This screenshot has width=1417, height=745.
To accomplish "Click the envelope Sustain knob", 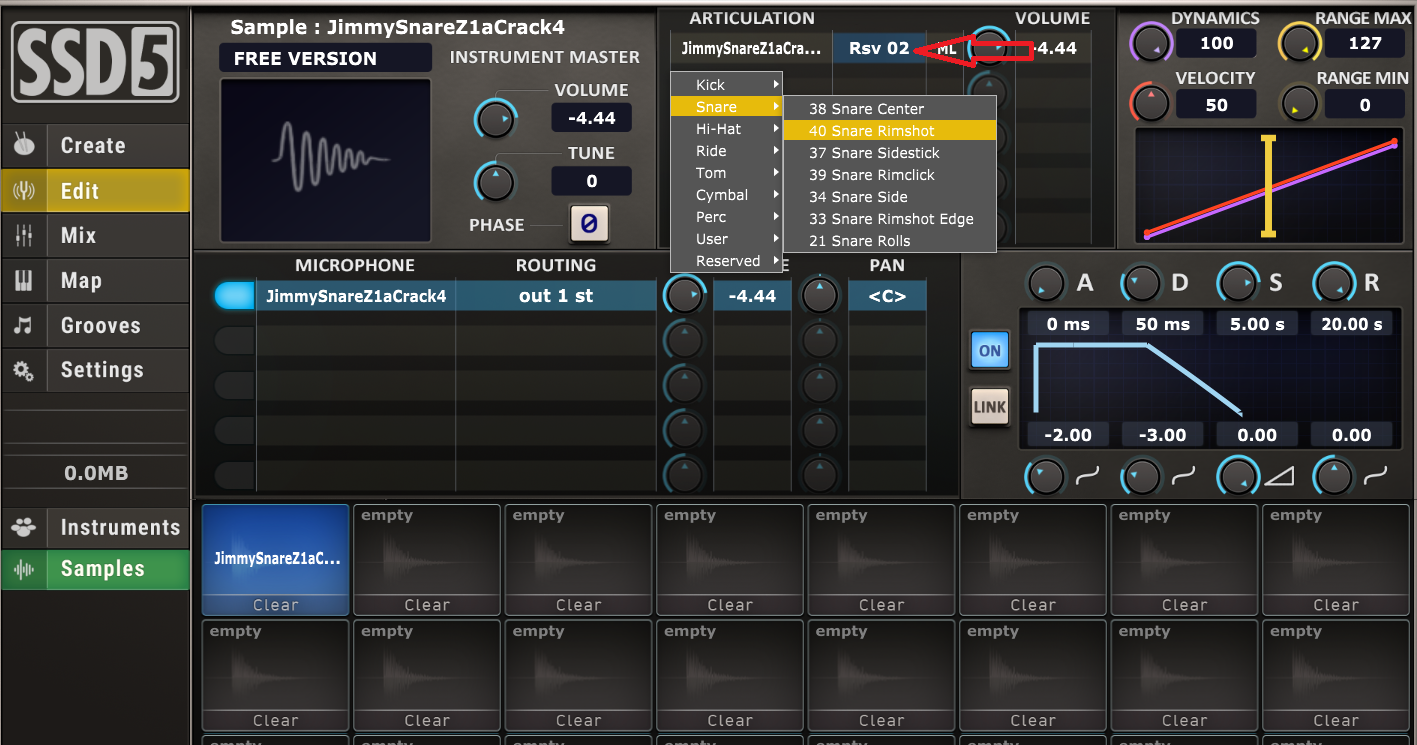I will [1237, 284].
